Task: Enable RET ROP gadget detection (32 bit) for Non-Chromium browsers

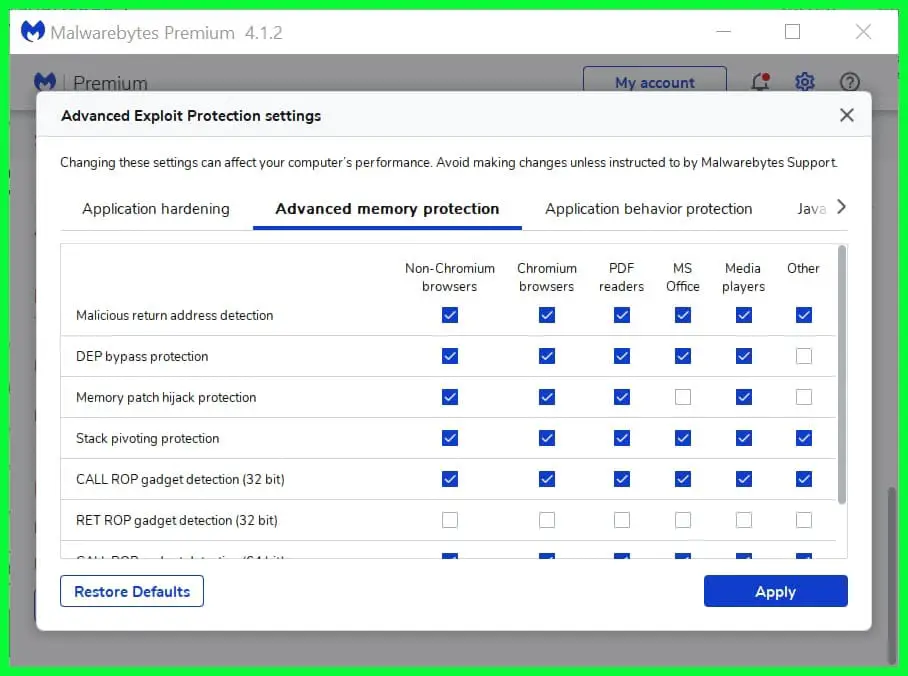Action: pos(450,520)
